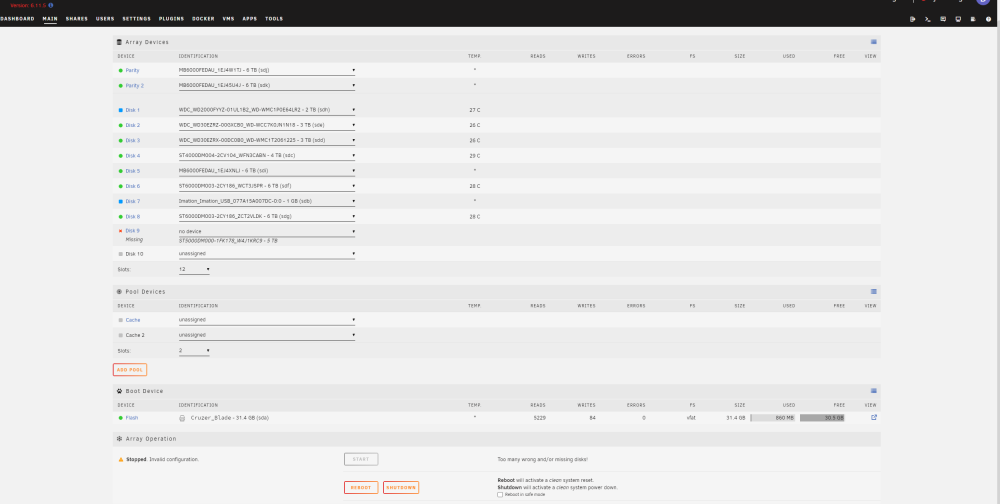Switch to the Users tab
The height and width of the screenshot is (504, 1000).
(105, 19)
